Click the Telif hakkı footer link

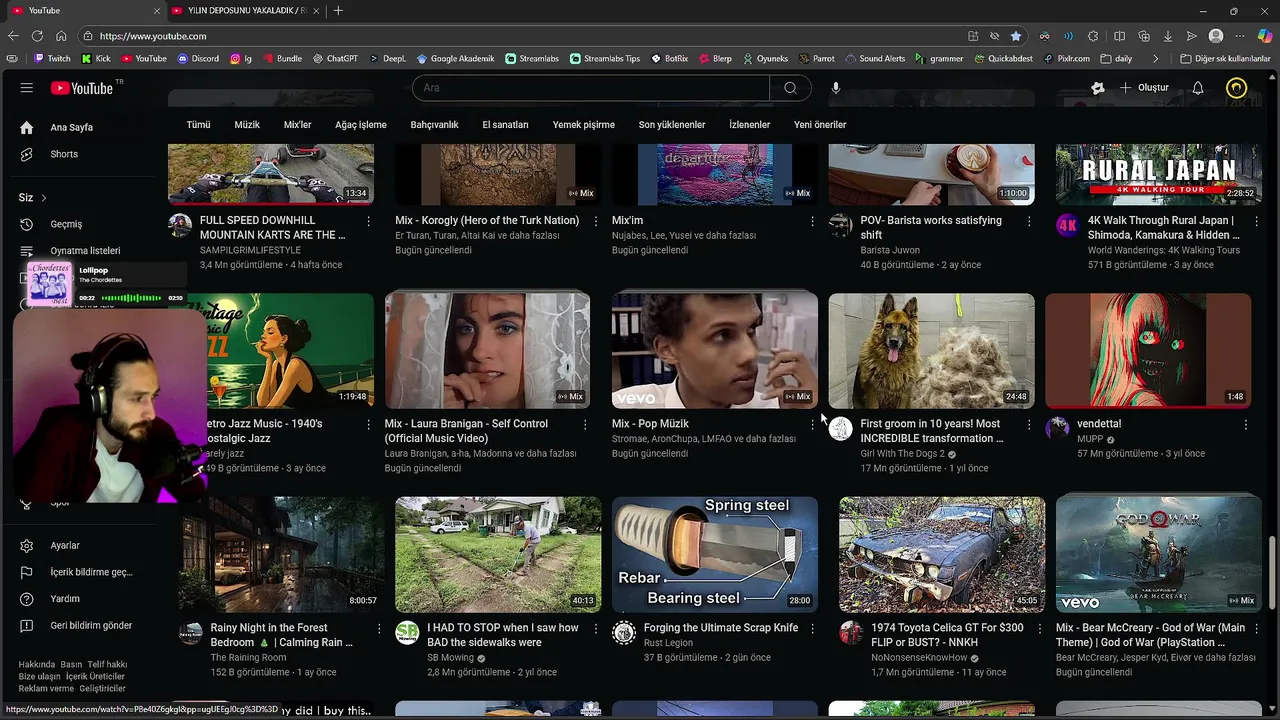(107, 664)
